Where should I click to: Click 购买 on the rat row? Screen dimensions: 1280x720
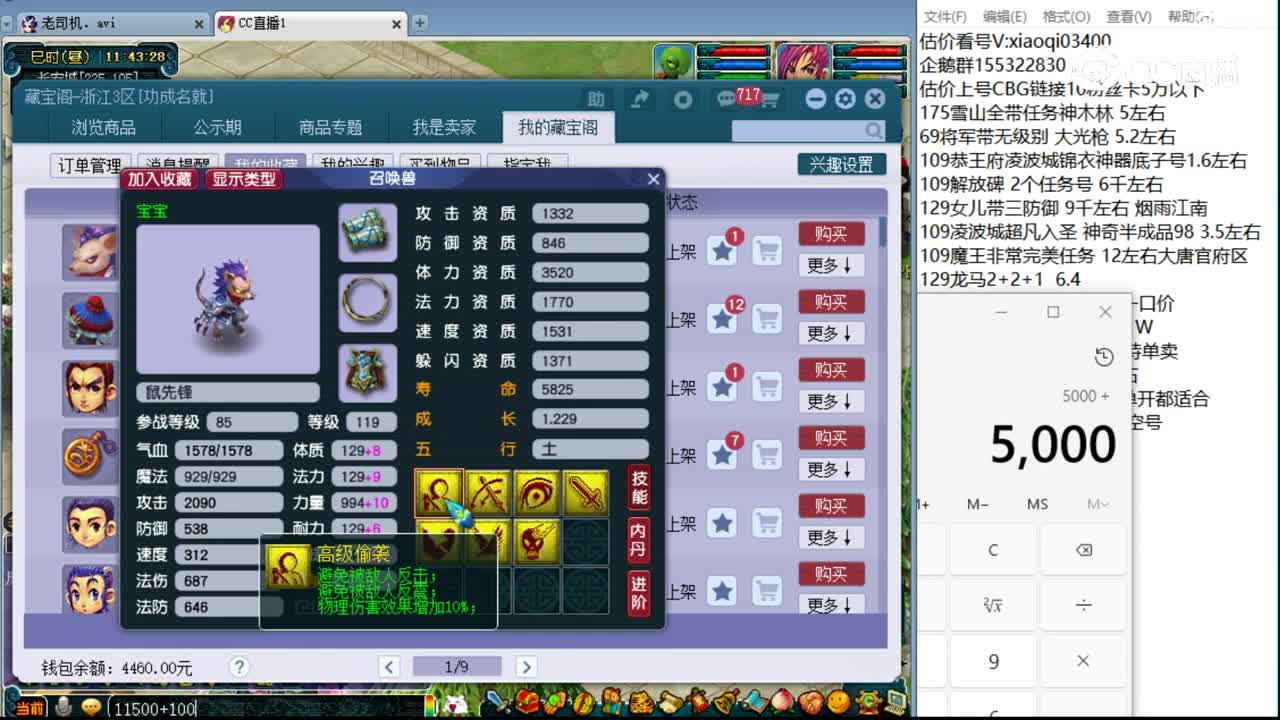tap(831, 234)
